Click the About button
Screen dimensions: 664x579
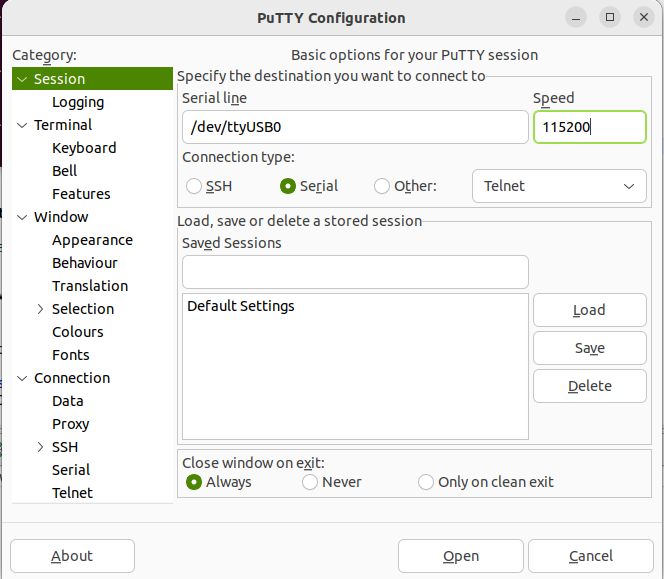point(72,556)
